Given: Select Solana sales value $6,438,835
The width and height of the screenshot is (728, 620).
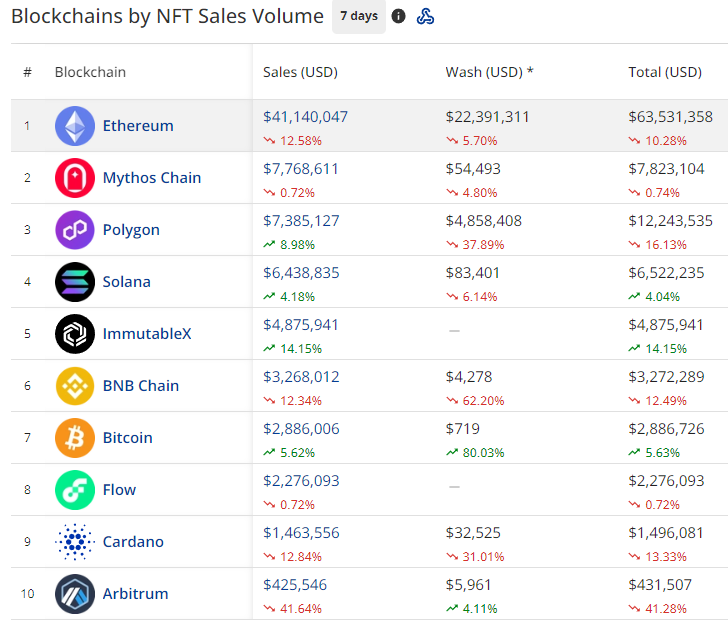Looking at the screenshot, I should click(301, 273).
